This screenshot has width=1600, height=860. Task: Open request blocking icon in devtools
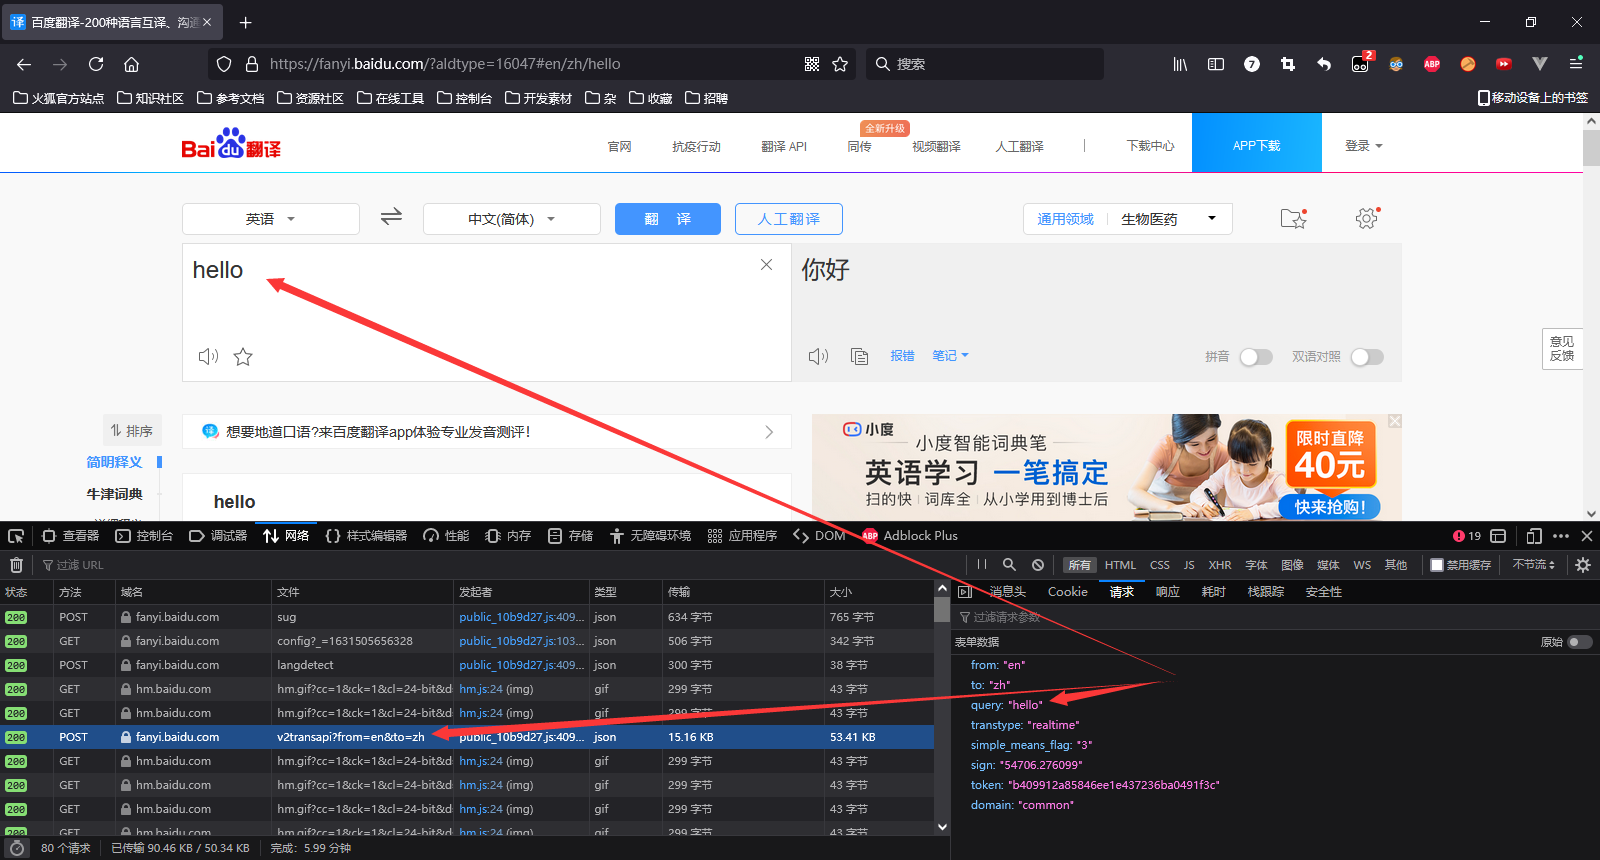tap(1038, 565)
